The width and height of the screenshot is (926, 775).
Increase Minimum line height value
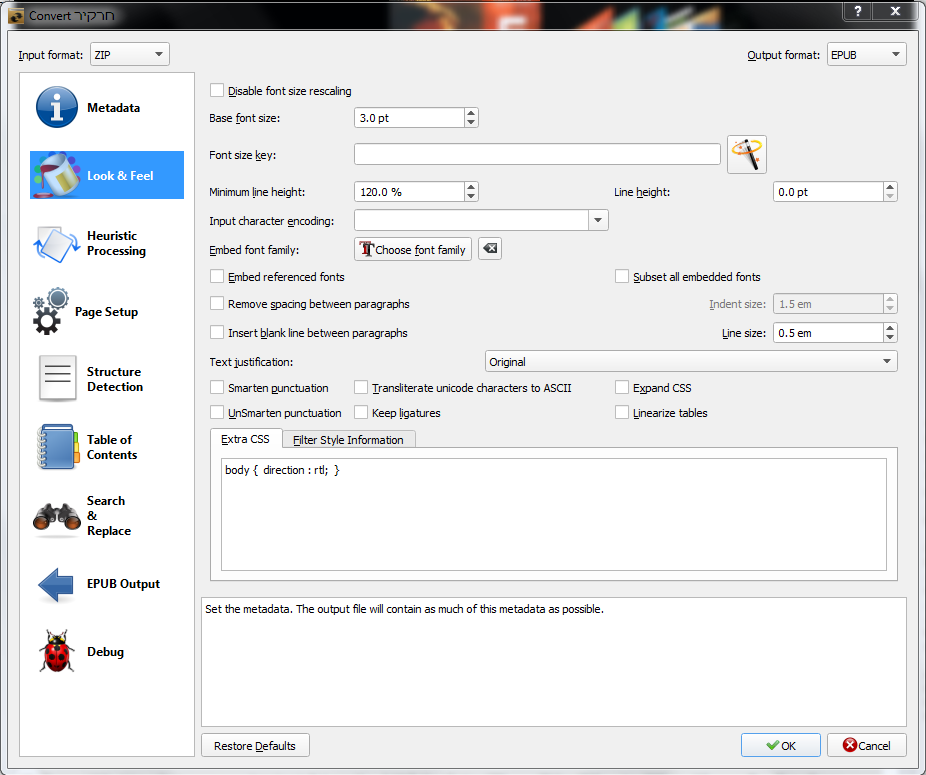coord(471,187)
